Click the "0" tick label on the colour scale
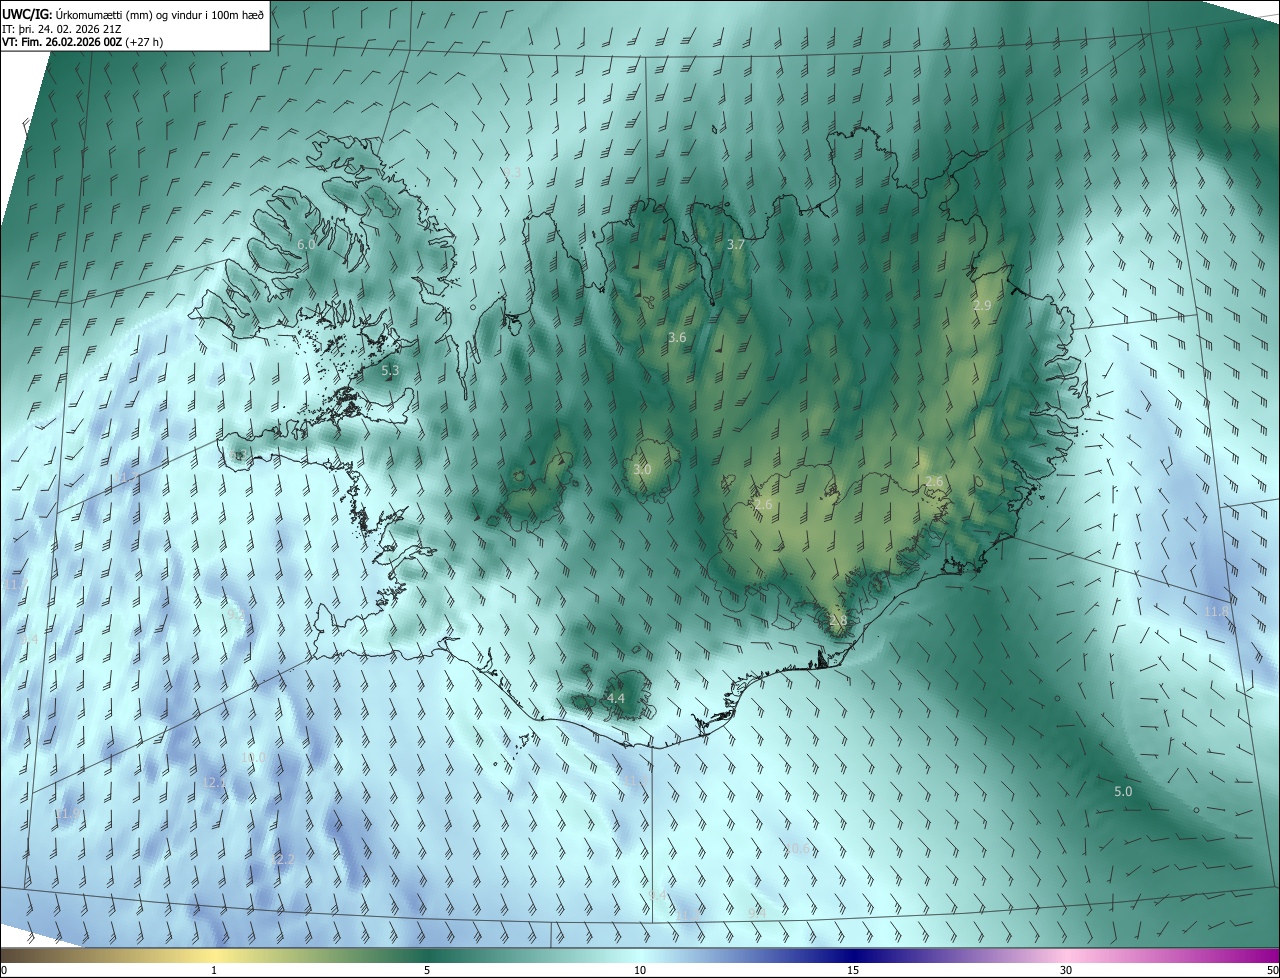The width and height of the screenshot is (1280, 978). tap(4, 970)
